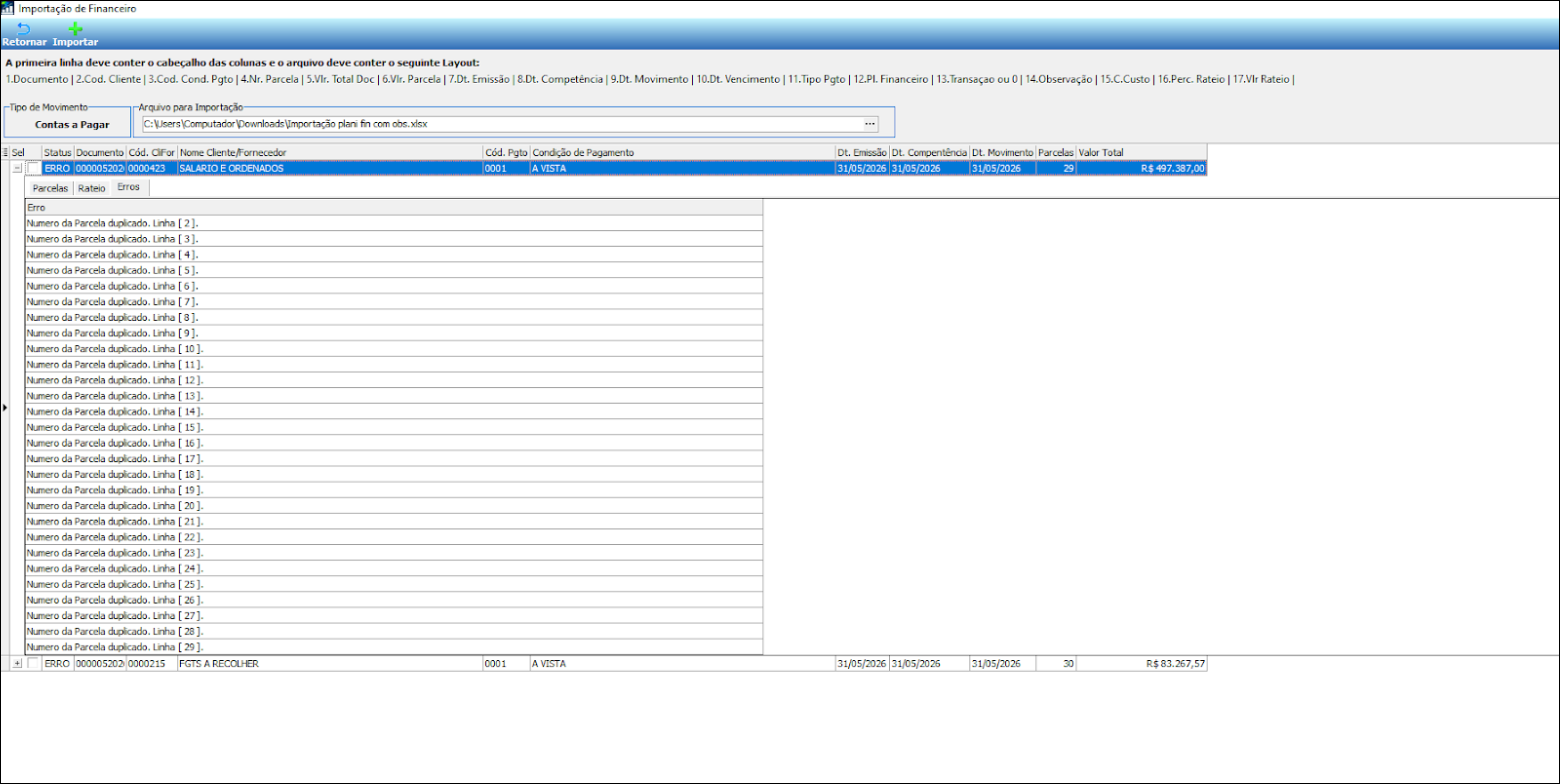Image resolution: width=1560 pixels, height=784 pixels.
Task: Click the import file path field
Action: (501, 124)
